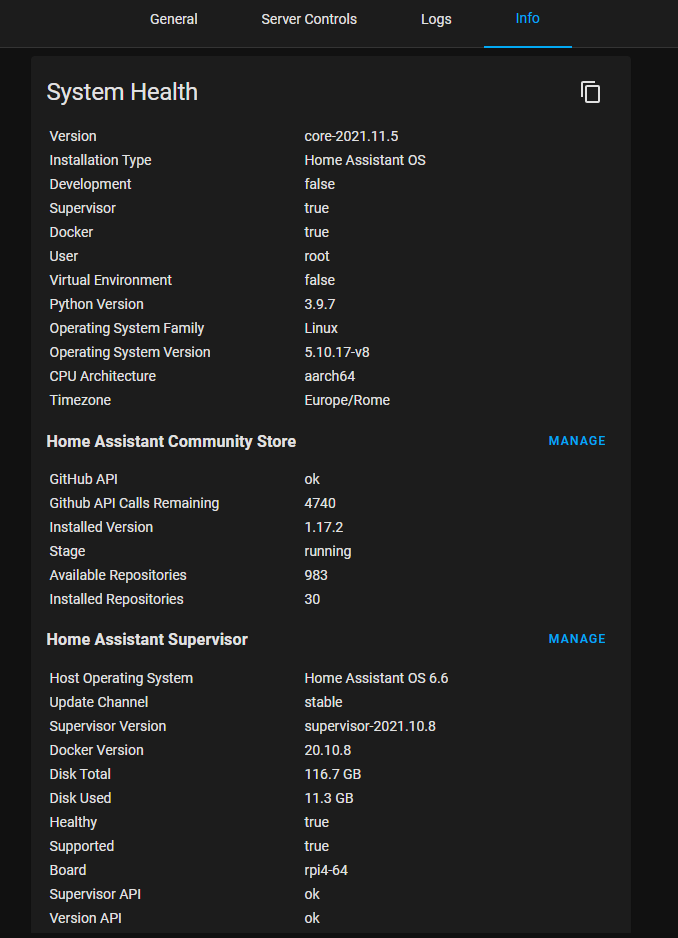
Task: Open the Info tab
Action: point(527,18)
